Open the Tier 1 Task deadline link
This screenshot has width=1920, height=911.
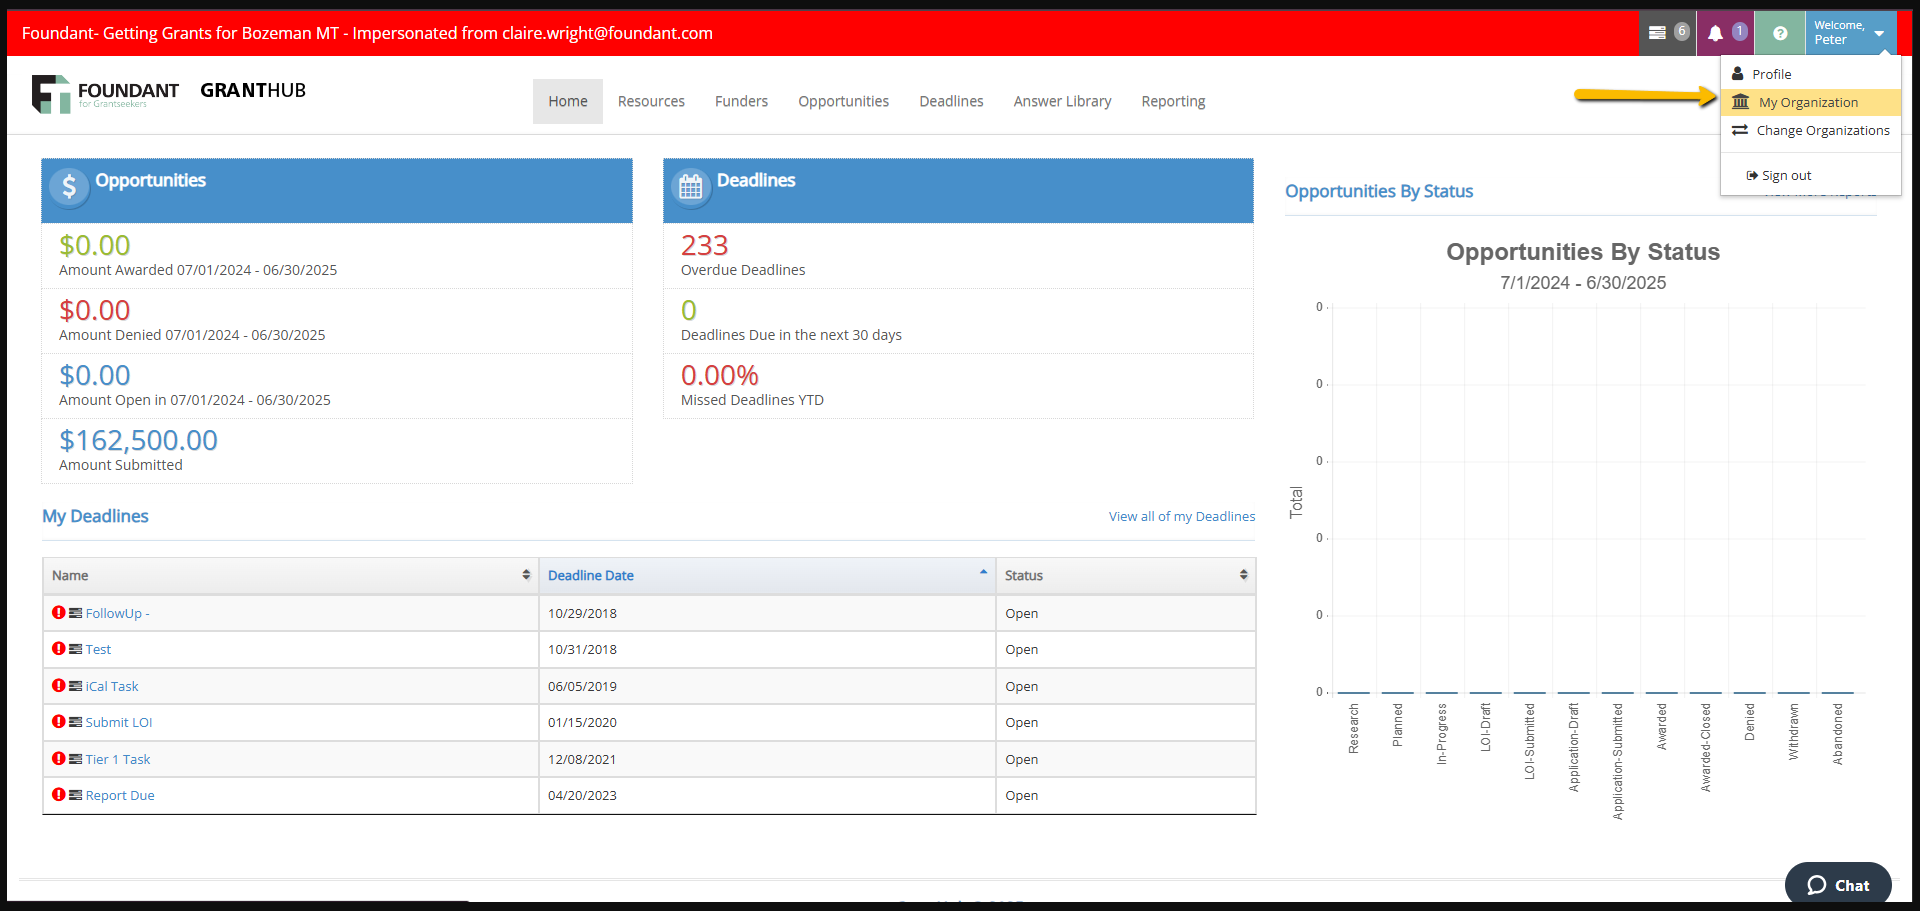click(x=118, y=759)
